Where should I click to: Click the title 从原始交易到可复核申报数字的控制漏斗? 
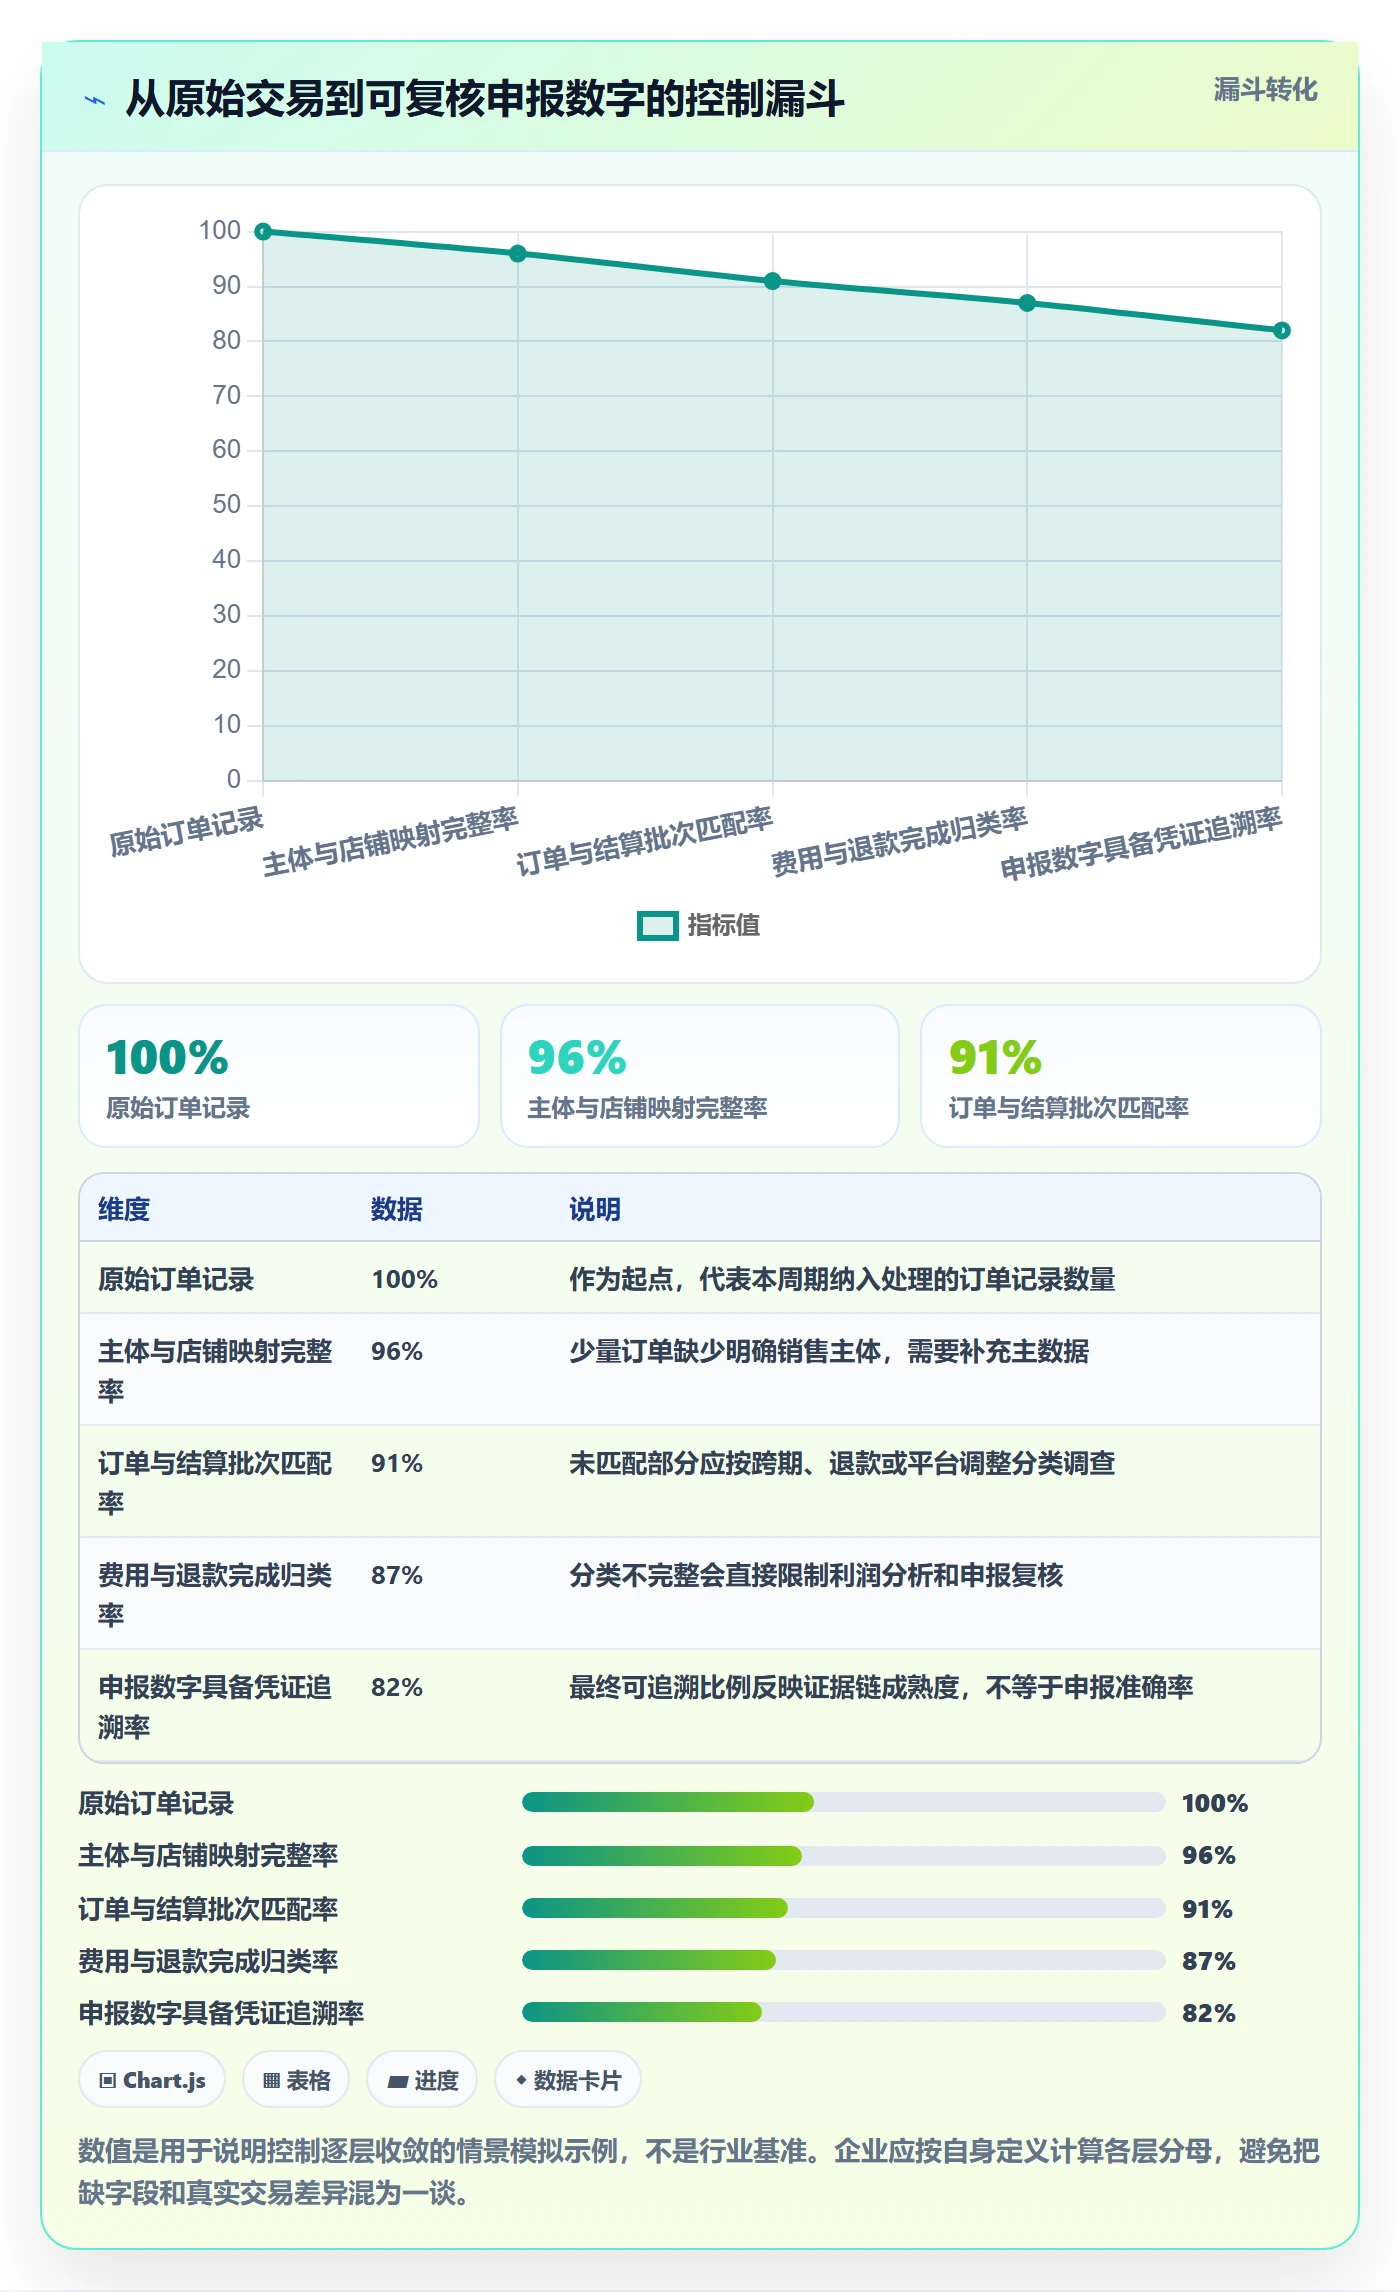(x=485, y=100)
